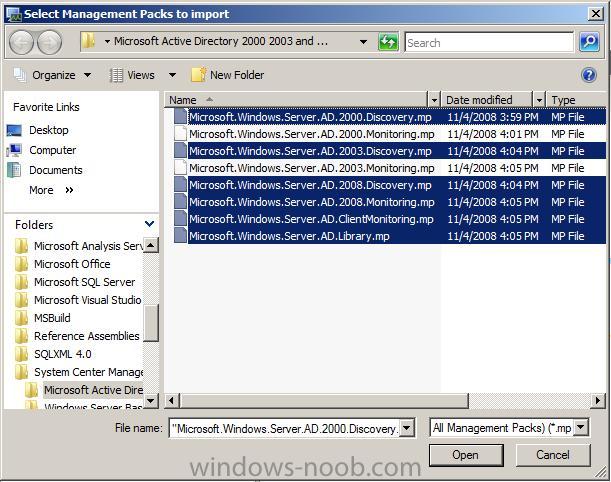Select Microsoft SQL Server folder in tree
Image resolution: width=611 pixels, height=482 pixels.
[x=85, y=282]
